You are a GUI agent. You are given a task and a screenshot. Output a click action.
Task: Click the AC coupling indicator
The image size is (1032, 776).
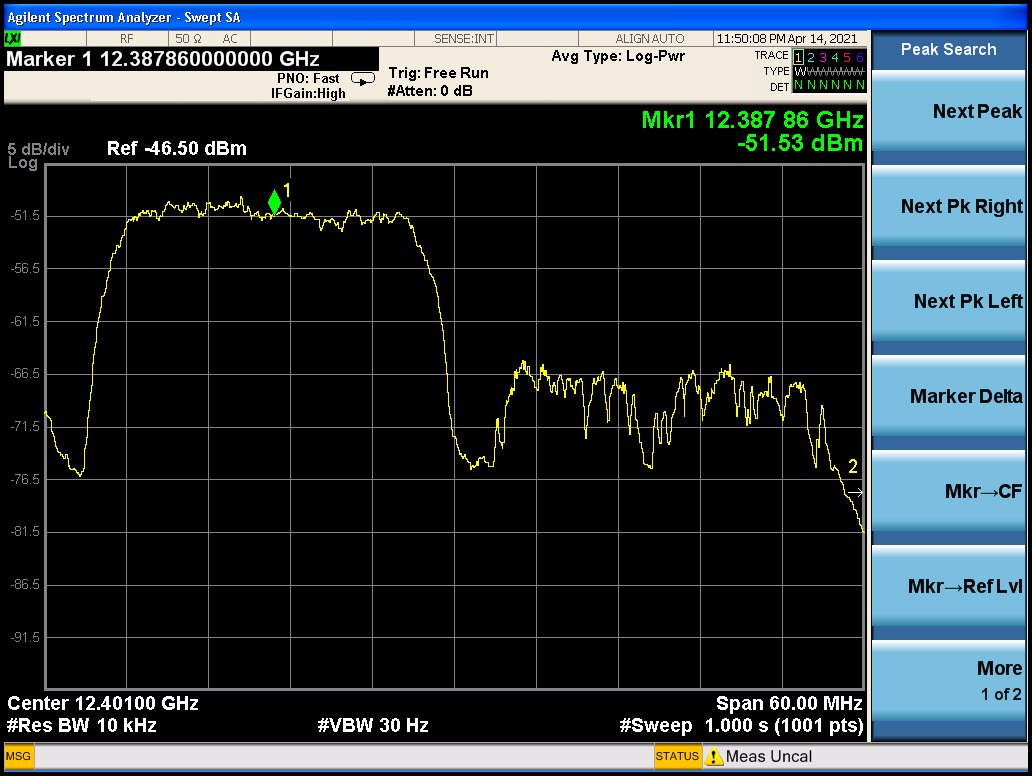coord(230,39)
